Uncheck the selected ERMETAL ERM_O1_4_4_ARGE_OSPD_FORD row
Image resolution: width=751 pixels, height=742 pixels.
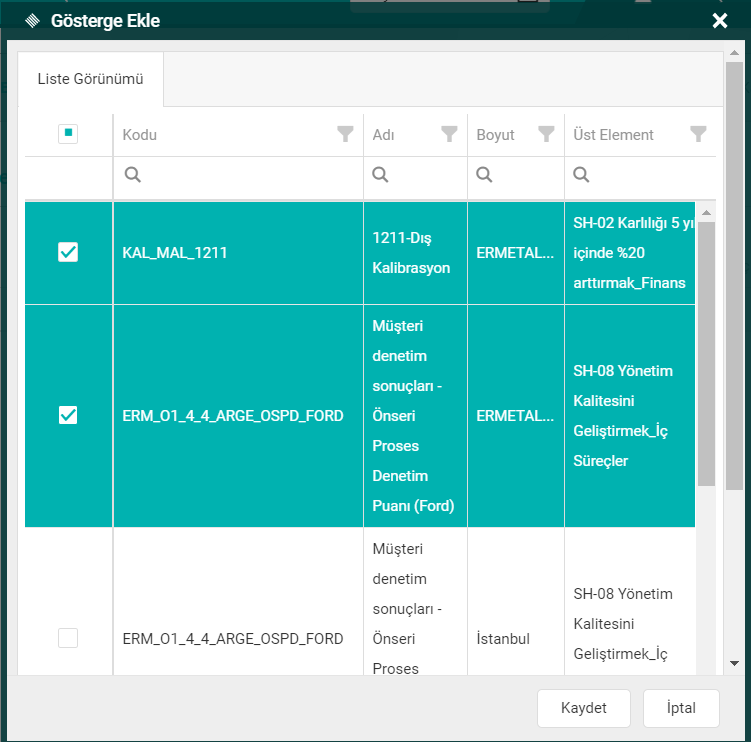point(68,415)
